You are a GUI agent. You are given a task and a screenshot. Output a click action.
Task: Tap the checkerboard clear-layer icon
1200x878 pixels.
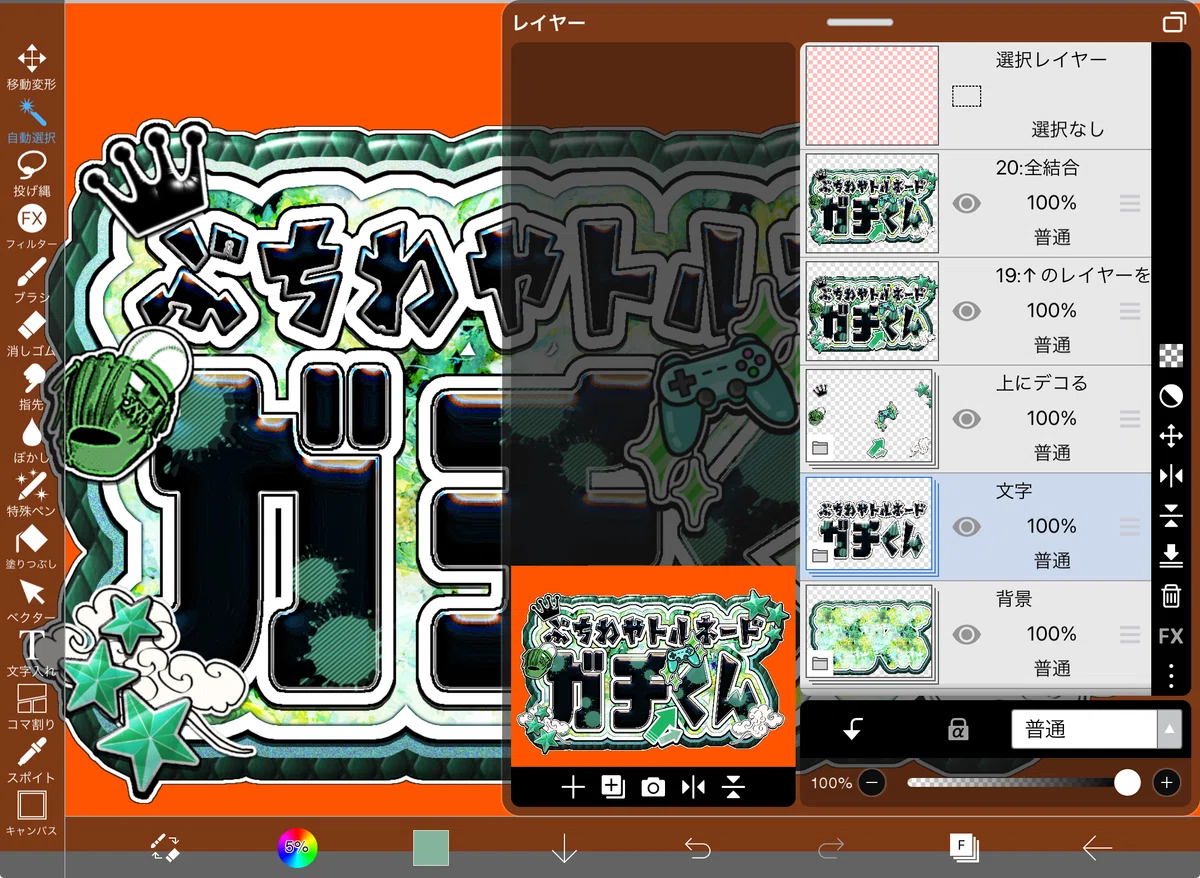point(1171,356)
